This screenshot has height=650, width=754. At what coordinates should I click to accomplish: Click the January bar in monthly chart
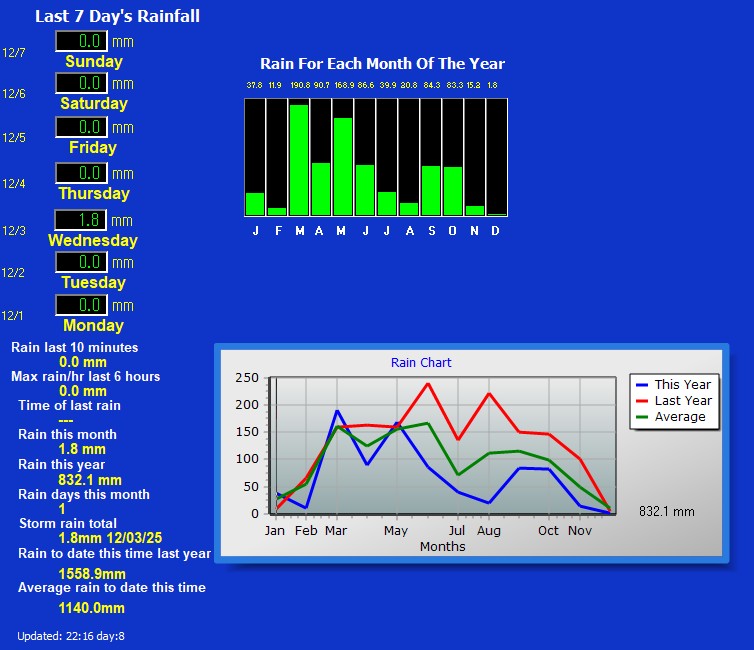[255, 204]
